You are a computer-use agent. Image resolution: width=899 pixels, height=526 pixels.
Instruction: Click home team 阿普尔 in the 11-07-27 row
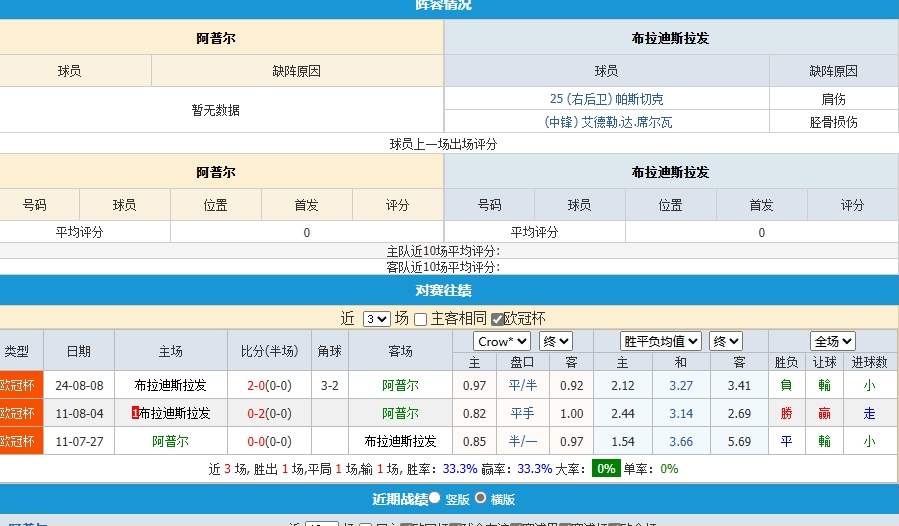point(170,441)
